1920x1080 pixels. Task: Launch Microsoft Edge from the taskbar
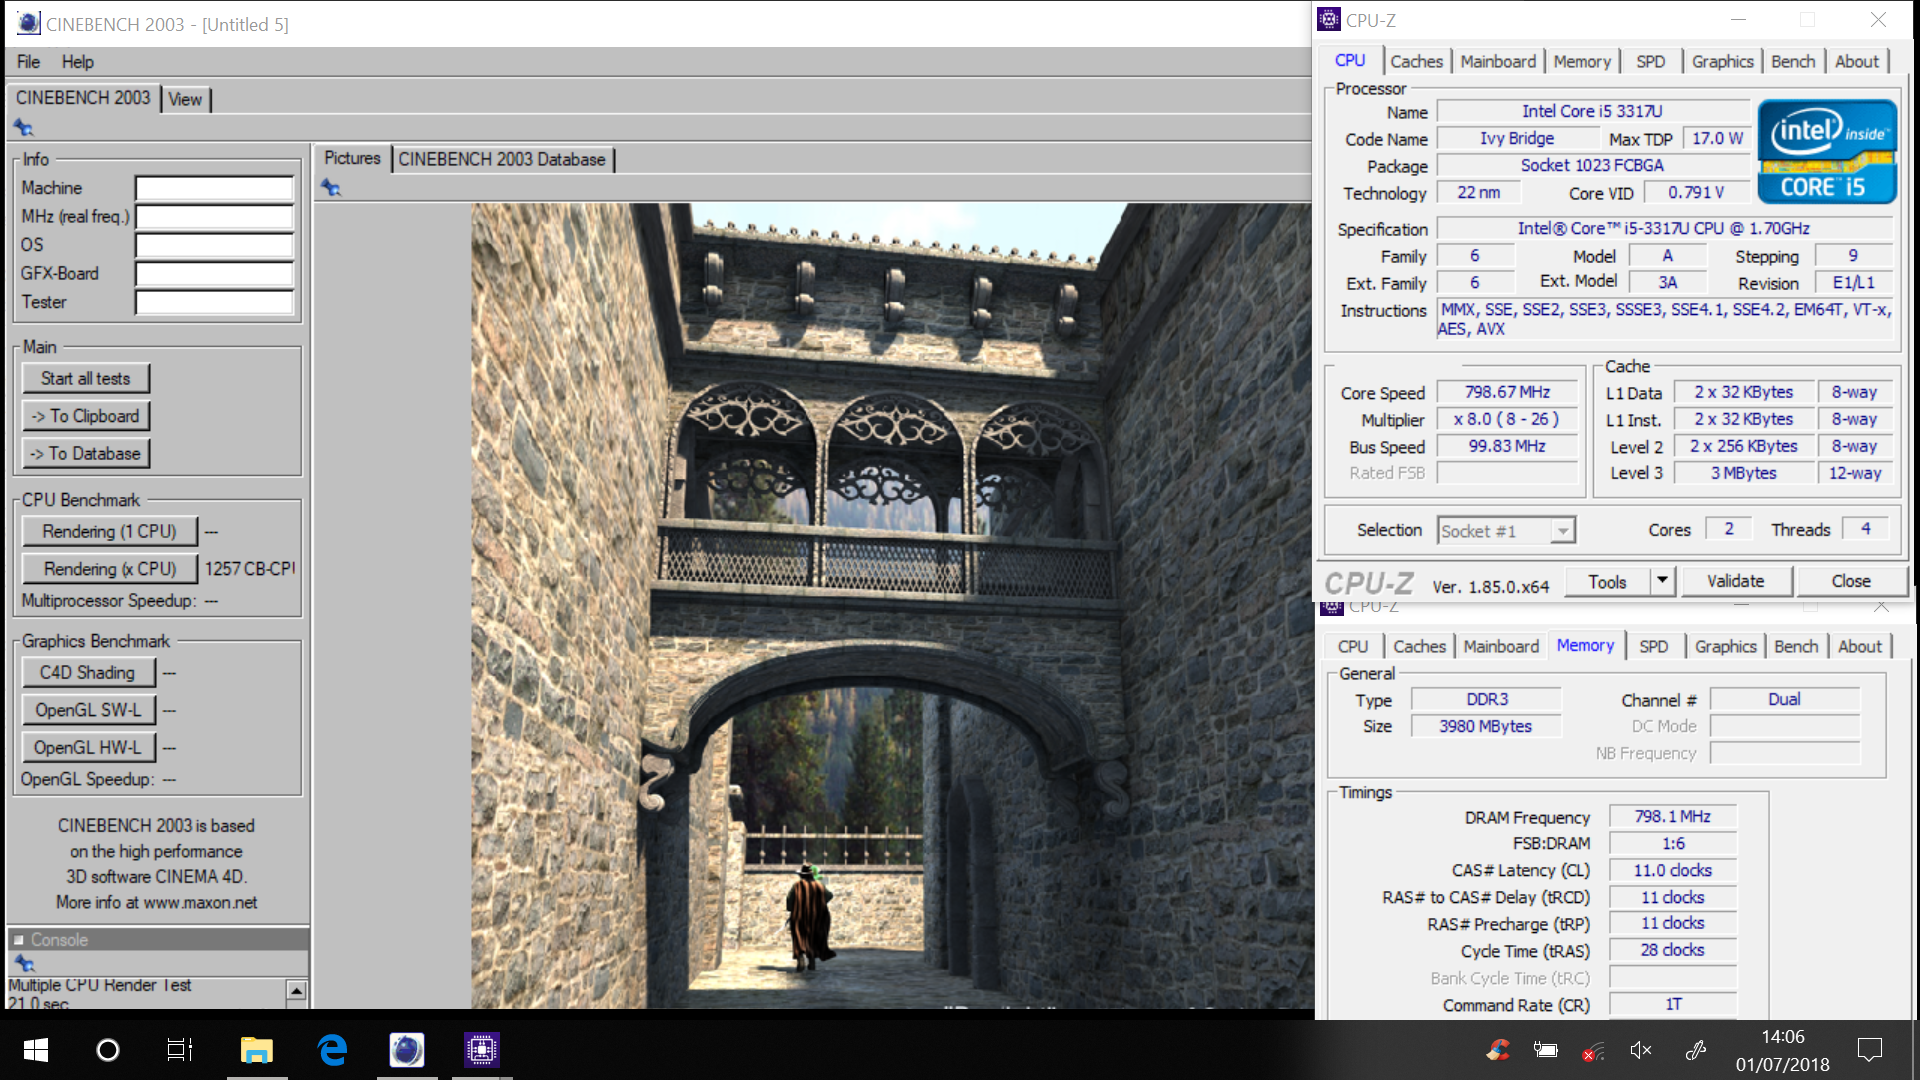click(332, 1050)
